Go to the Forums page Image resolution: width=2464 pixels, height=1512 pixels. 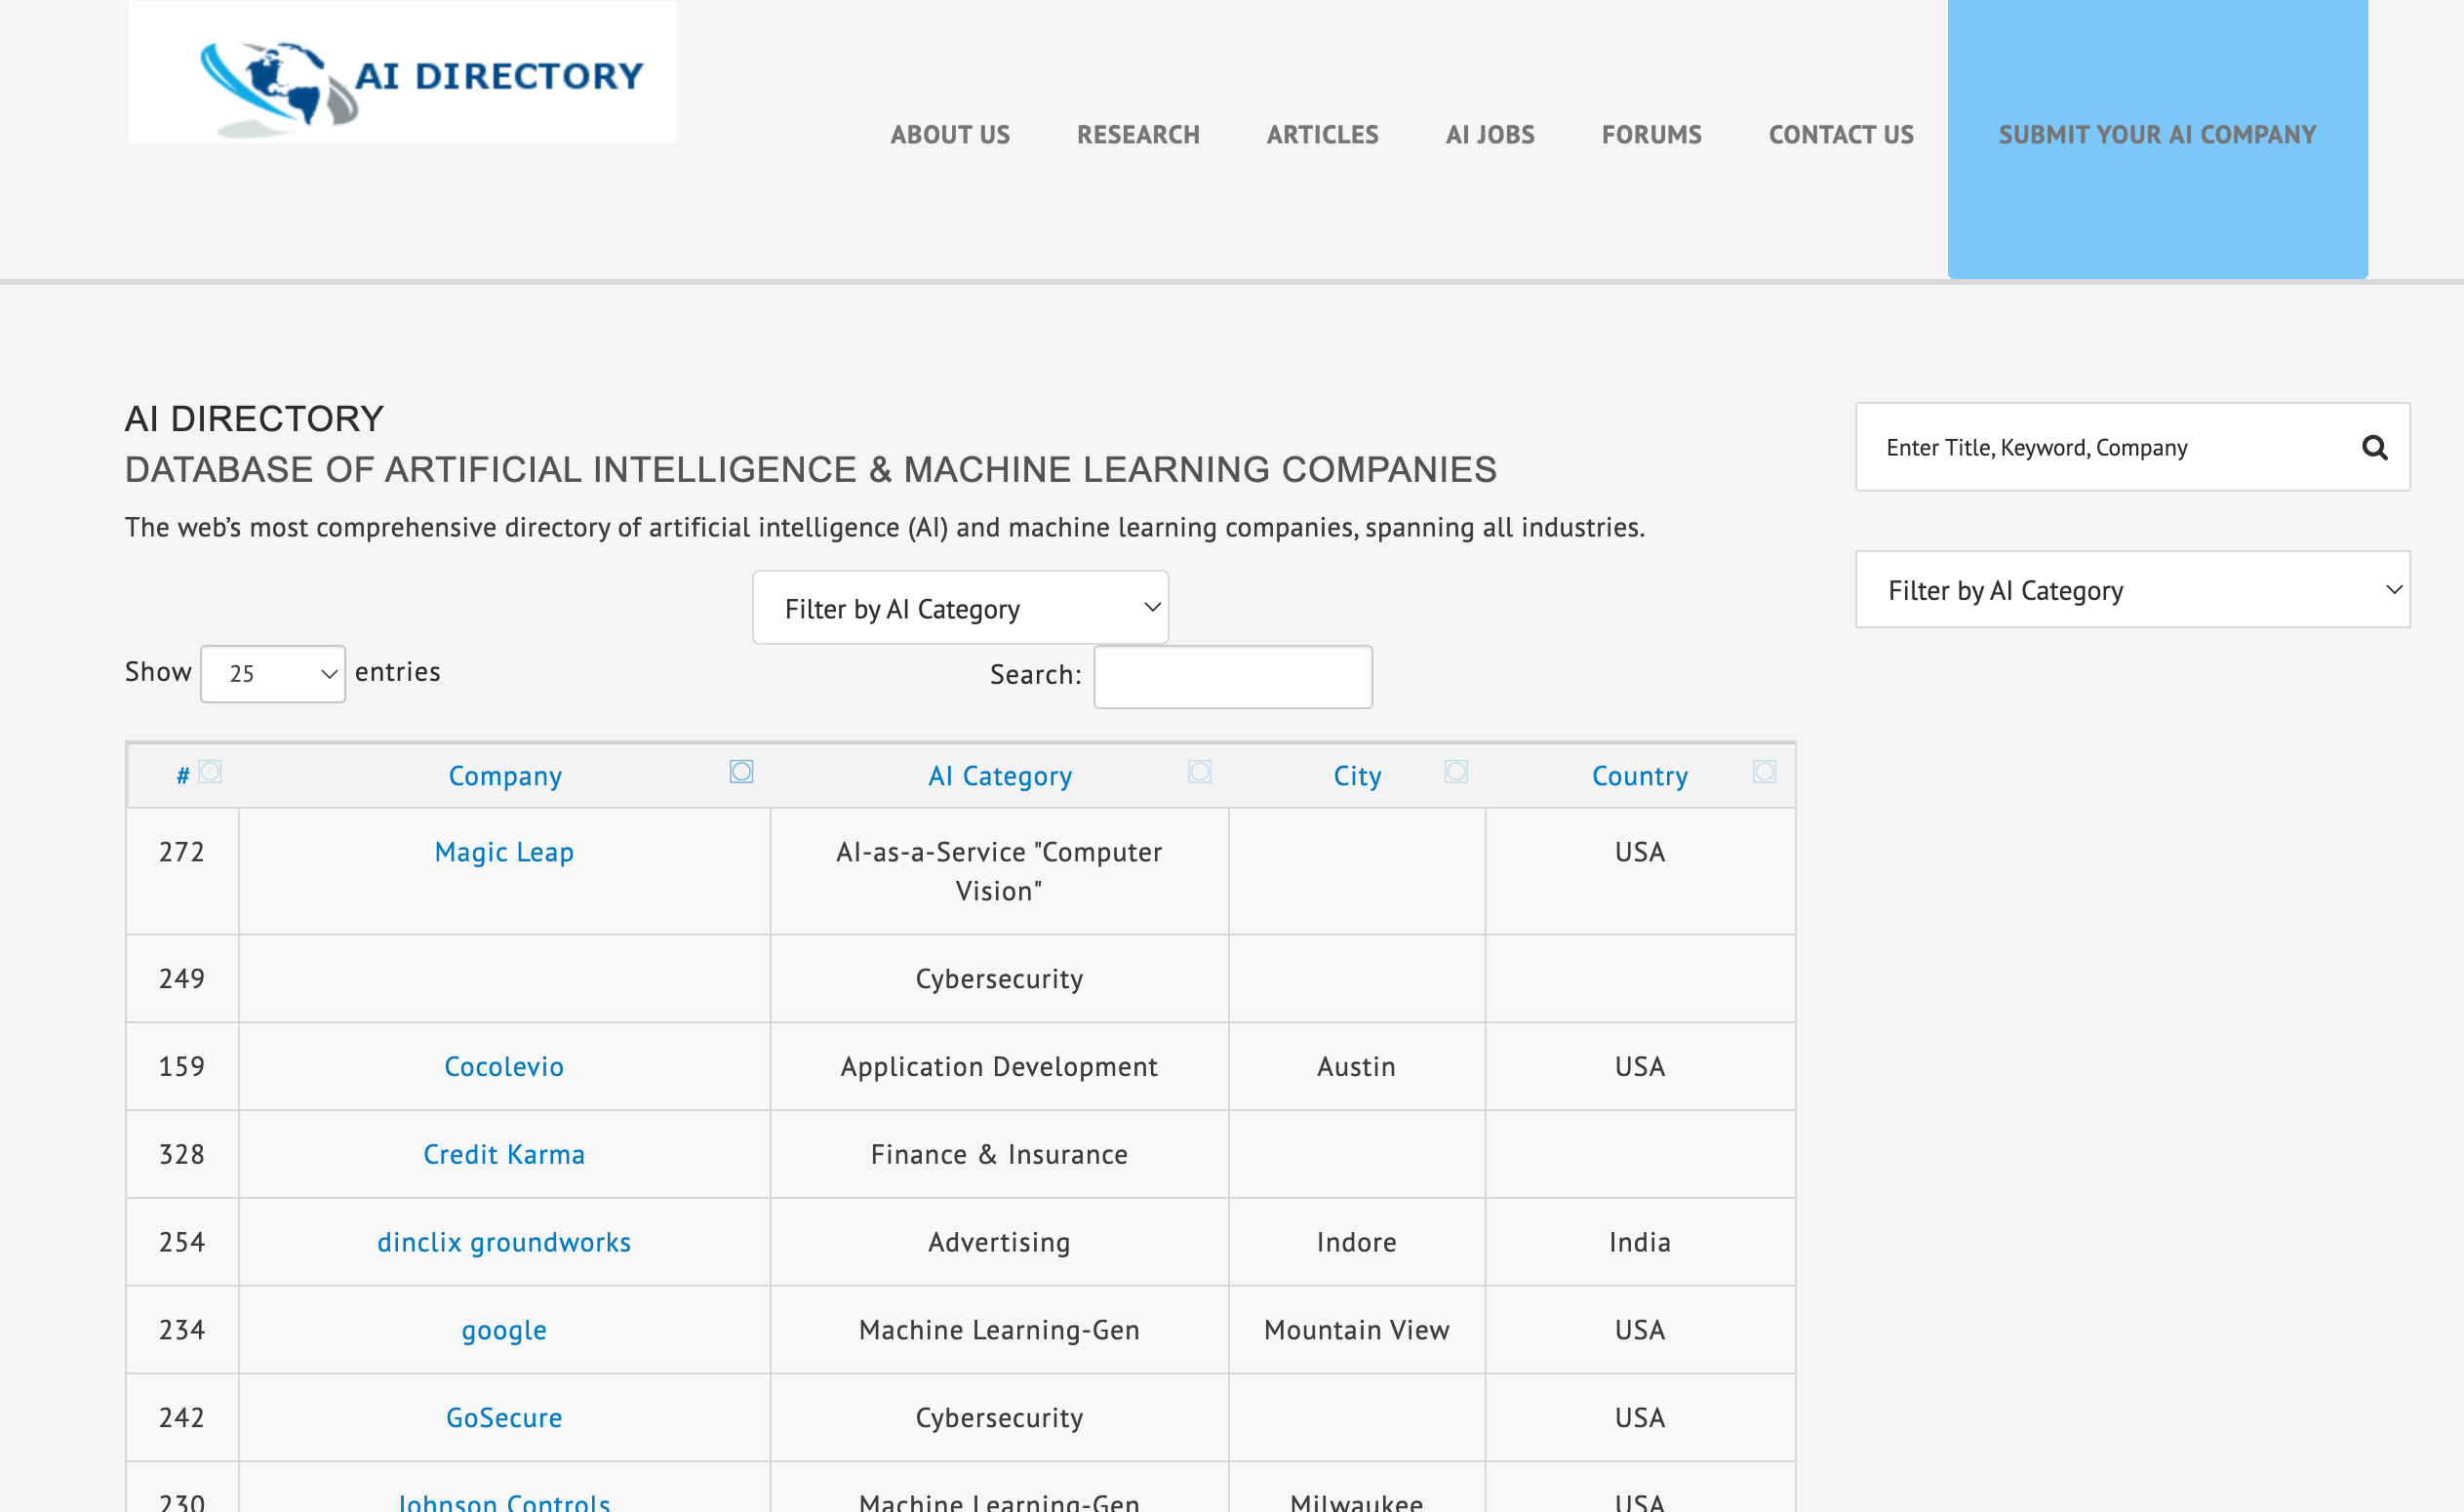[x=1651, y=135]
